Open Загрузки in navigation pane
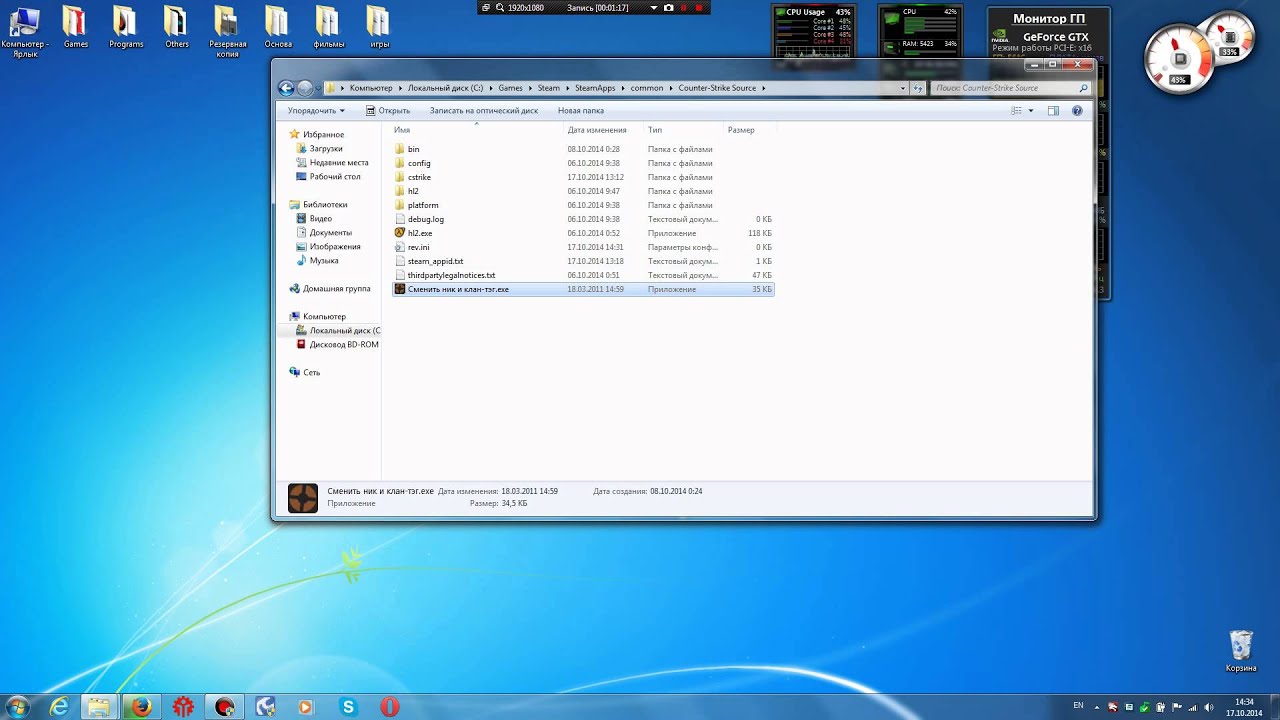Image resolution: width=1280 pixels, height=720 pixels. [326, 148]
